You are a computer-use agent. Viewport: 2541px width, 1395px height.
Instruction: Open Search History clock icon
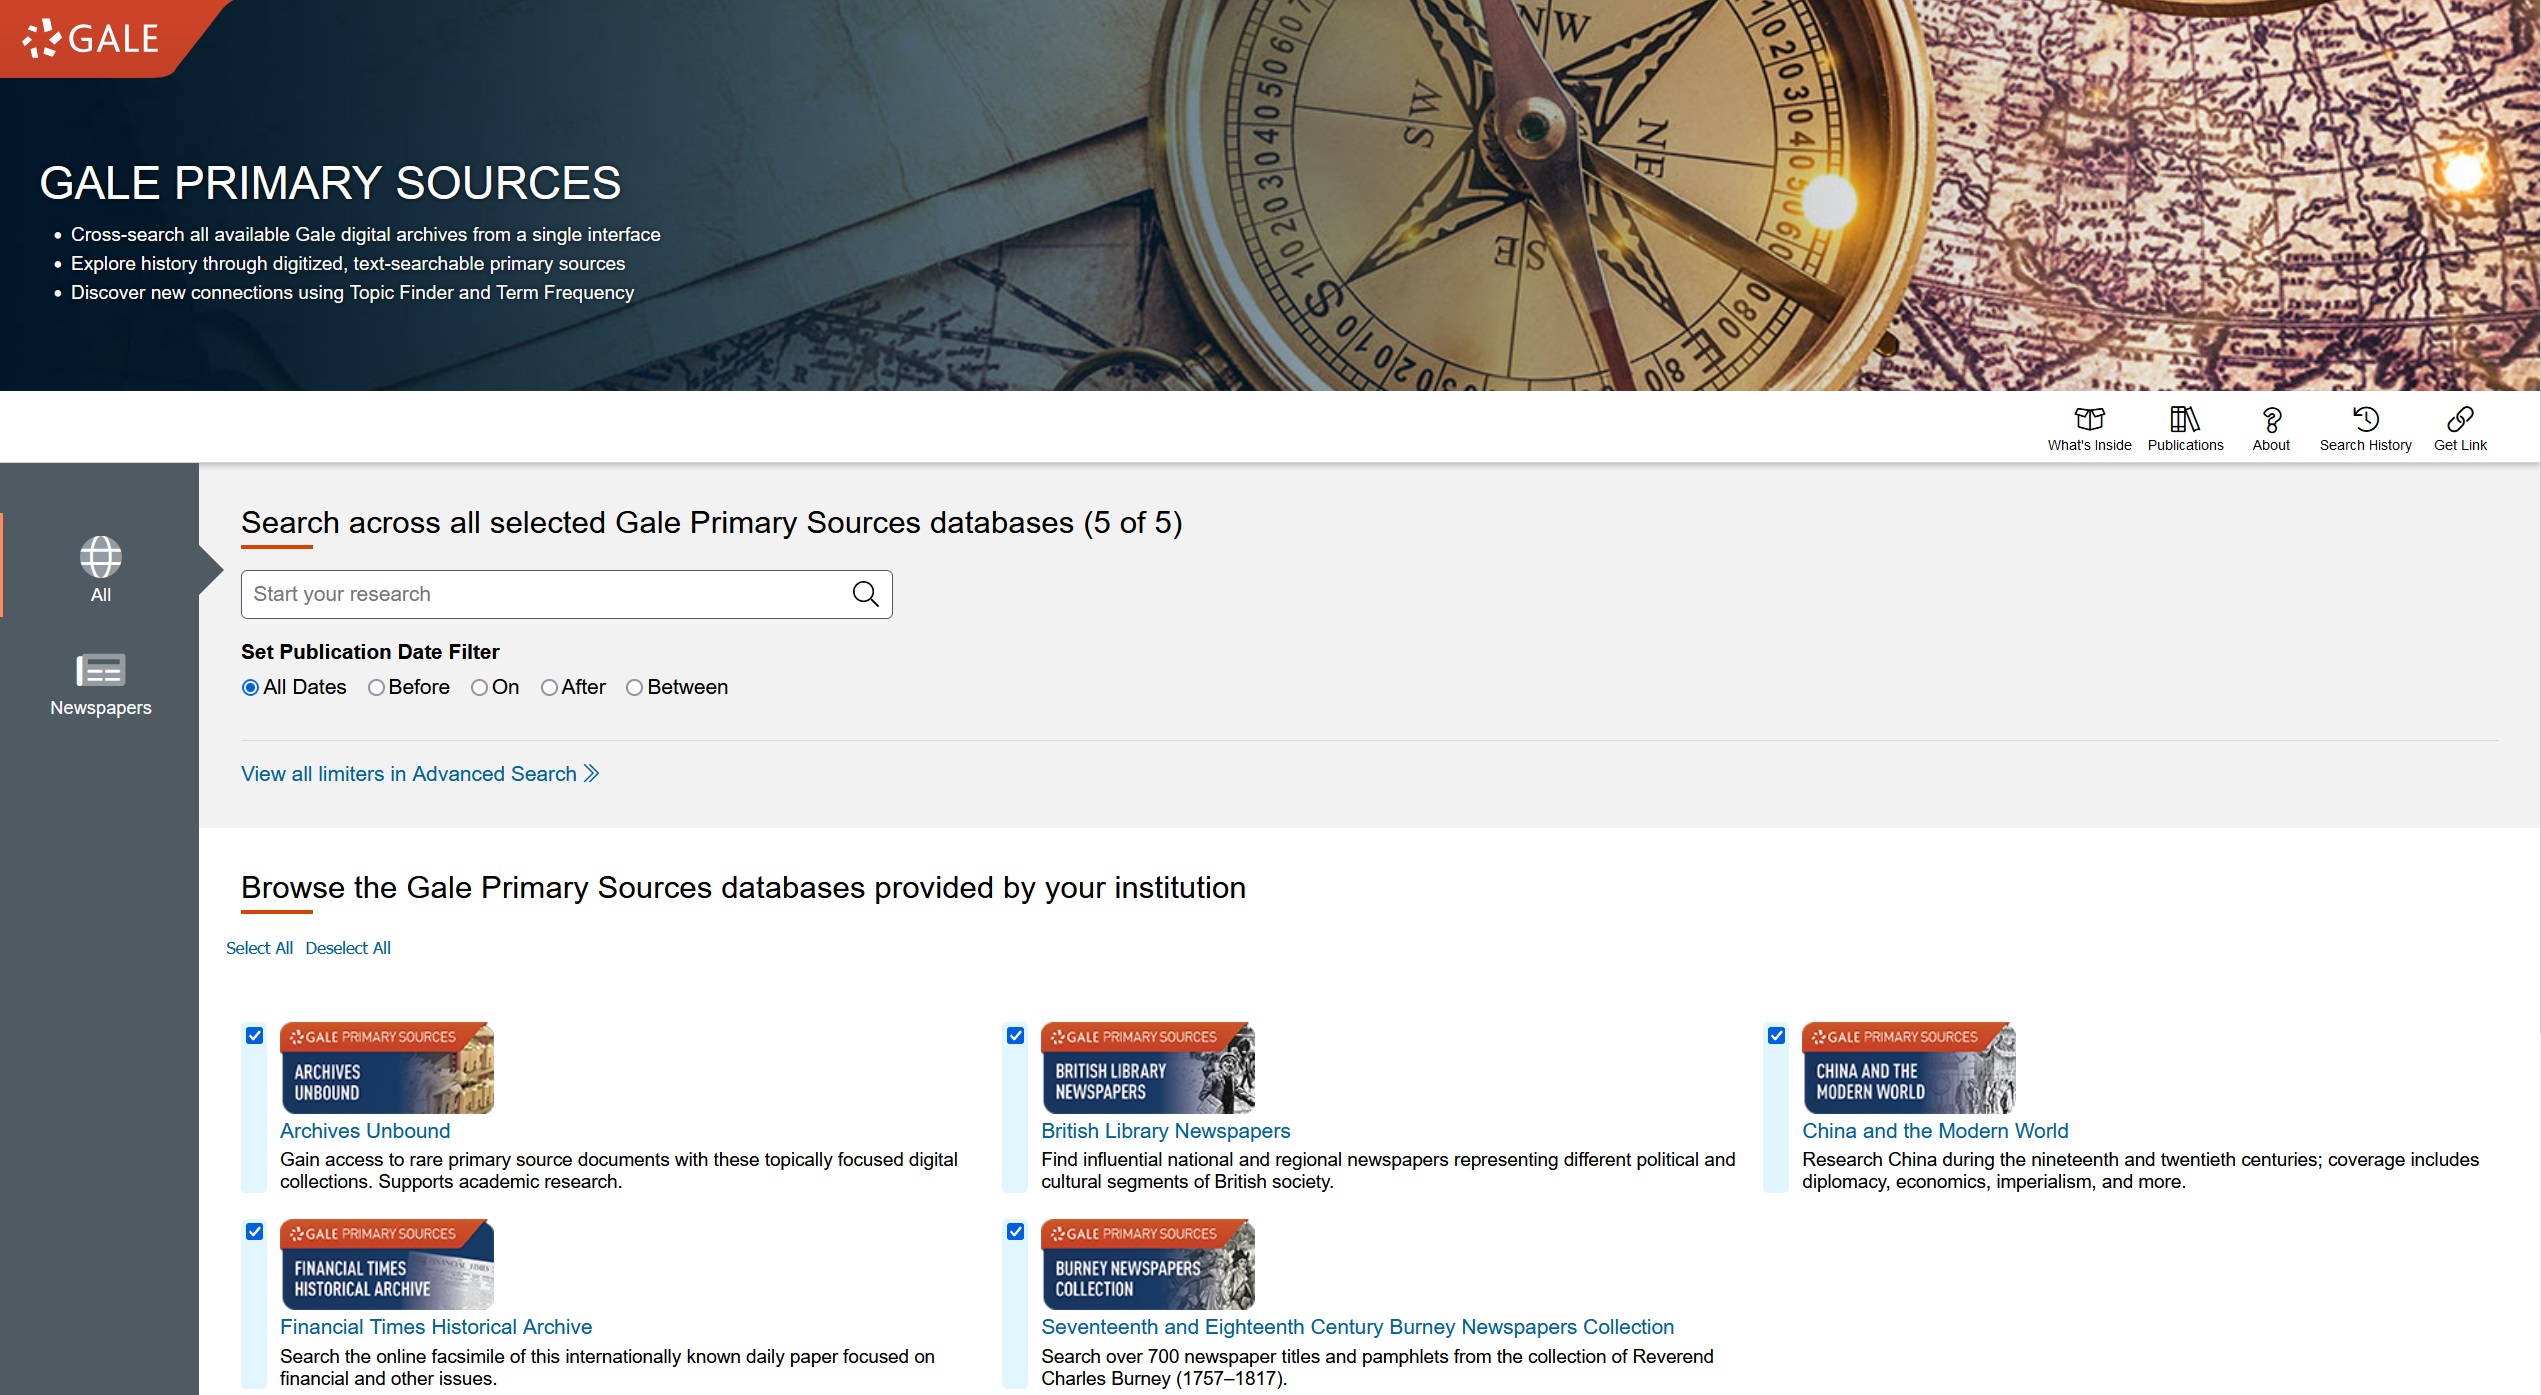tap(2365, 418)
